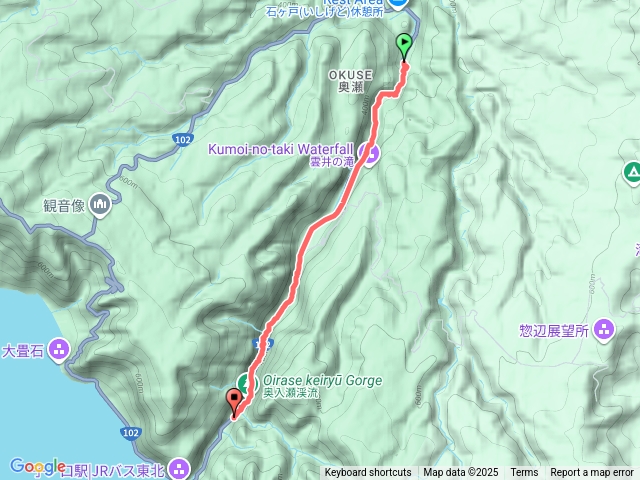Screen dimensions: 640x480
Task: Click the JRバス東北 station pin
Action: coord(180,467)
